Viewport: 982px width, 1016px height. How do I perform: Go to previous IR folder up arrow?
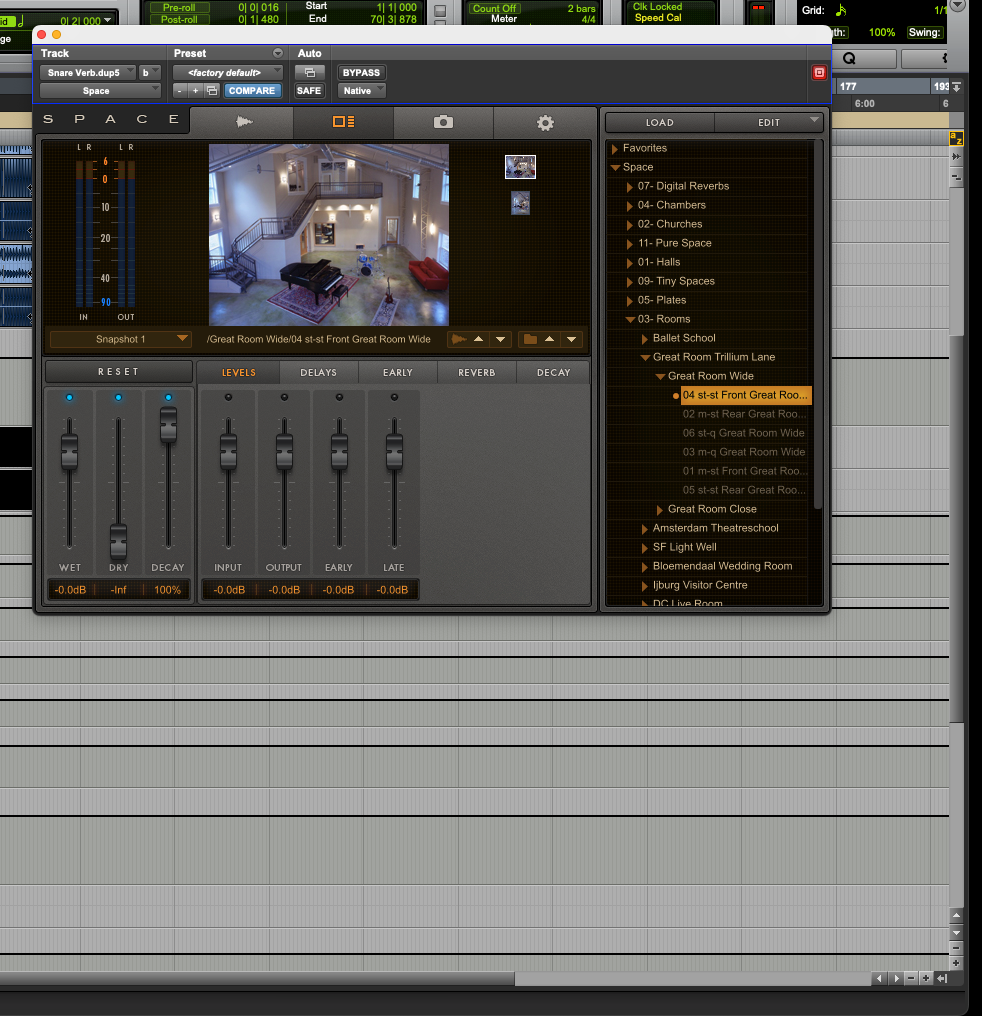pyautogui.click(x=549, y=339)
